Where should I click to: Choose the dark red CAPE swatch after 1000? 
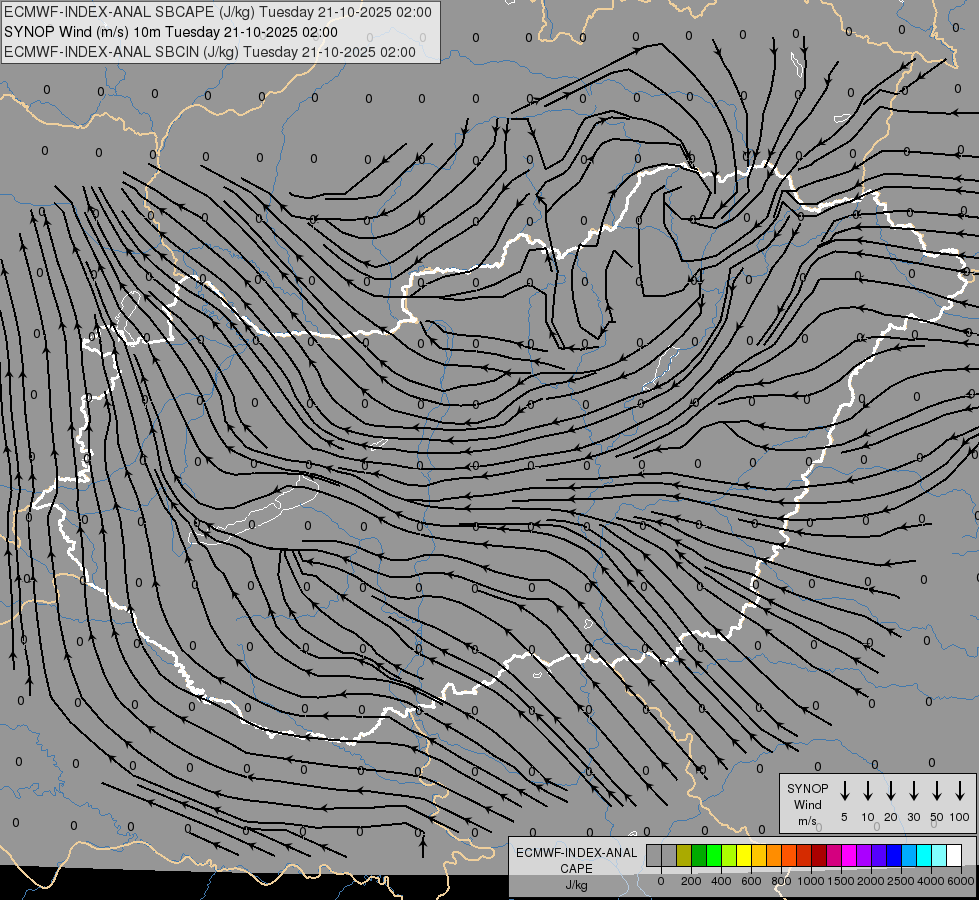point(819,855)
